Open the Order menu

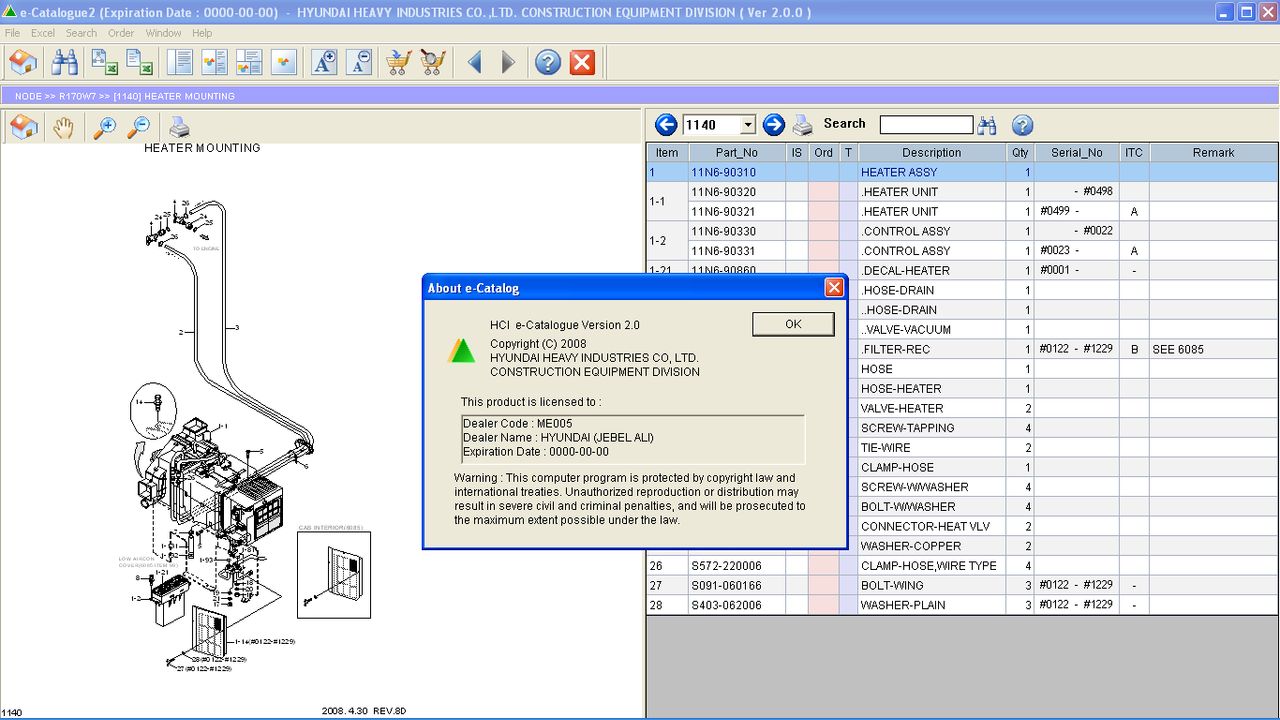(x=121, y=33)
